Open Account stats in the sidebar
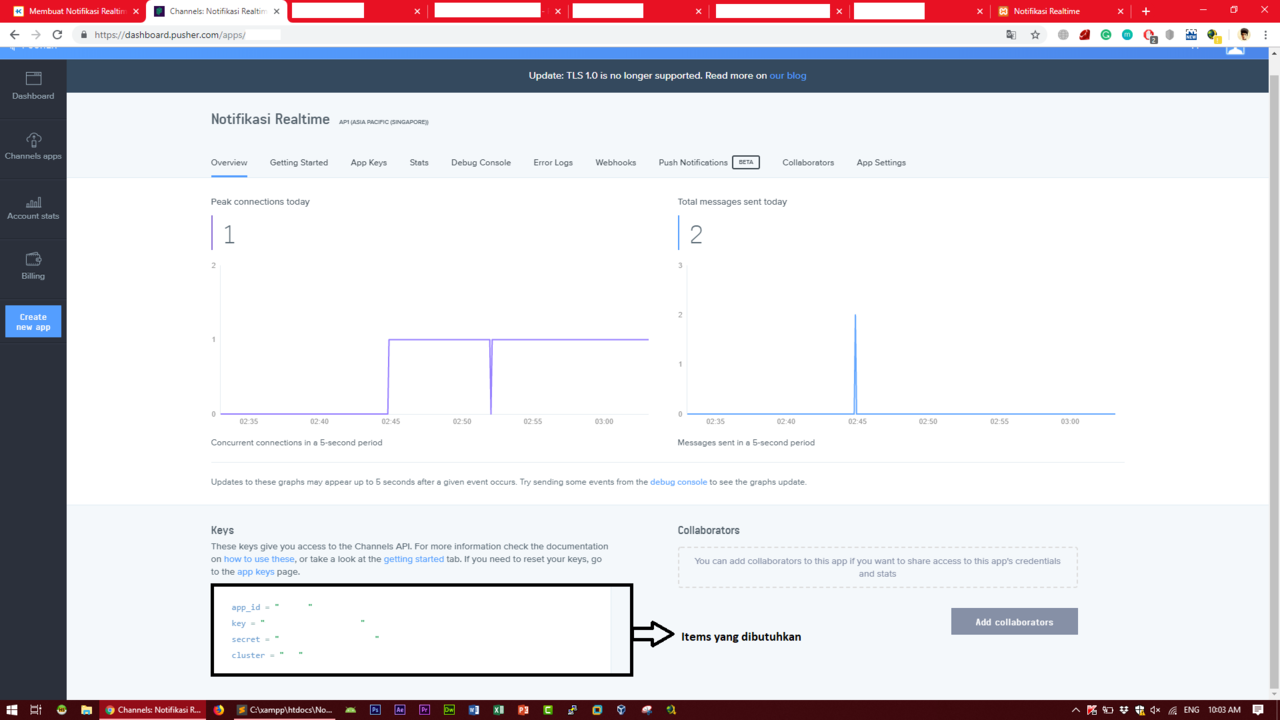The height and width of the screenshot is (720, 1280). [33, 207]
